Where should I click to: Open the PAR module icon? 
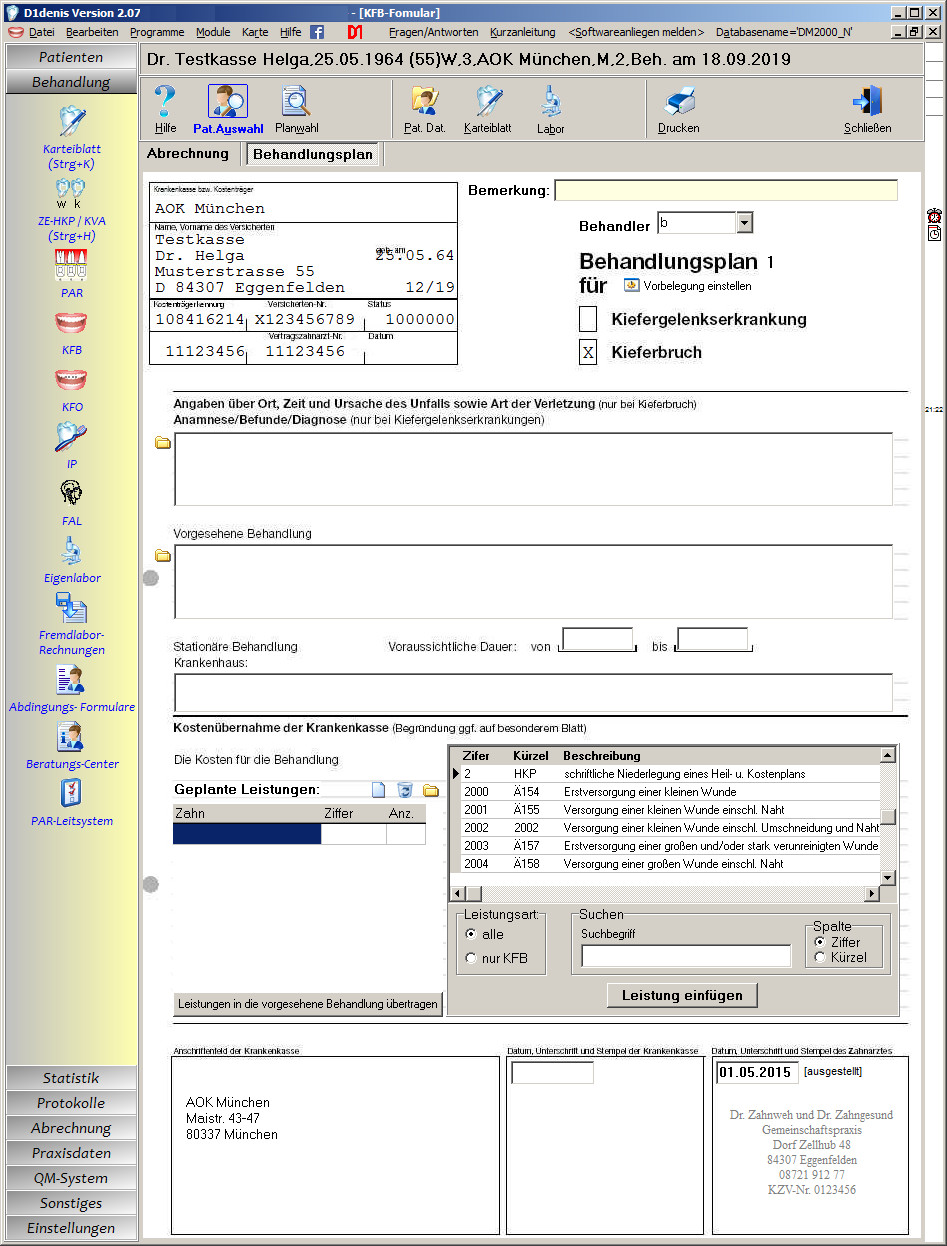tap(71, 265)
